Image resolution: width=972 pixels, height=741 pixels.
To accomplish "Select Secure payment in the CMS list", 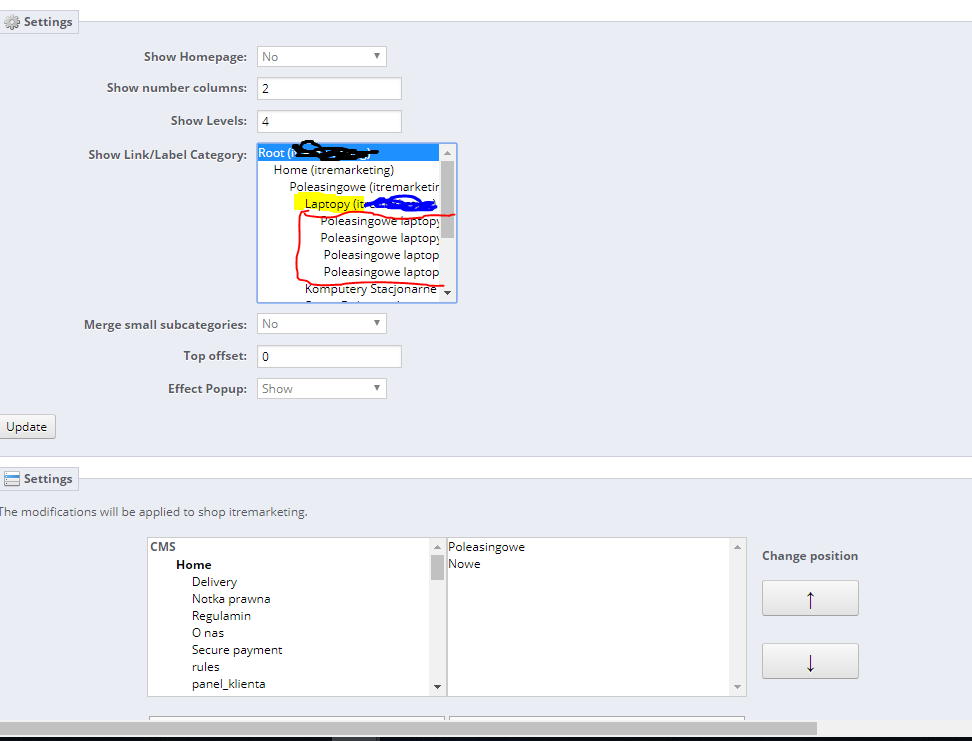I will coord(237,650).
